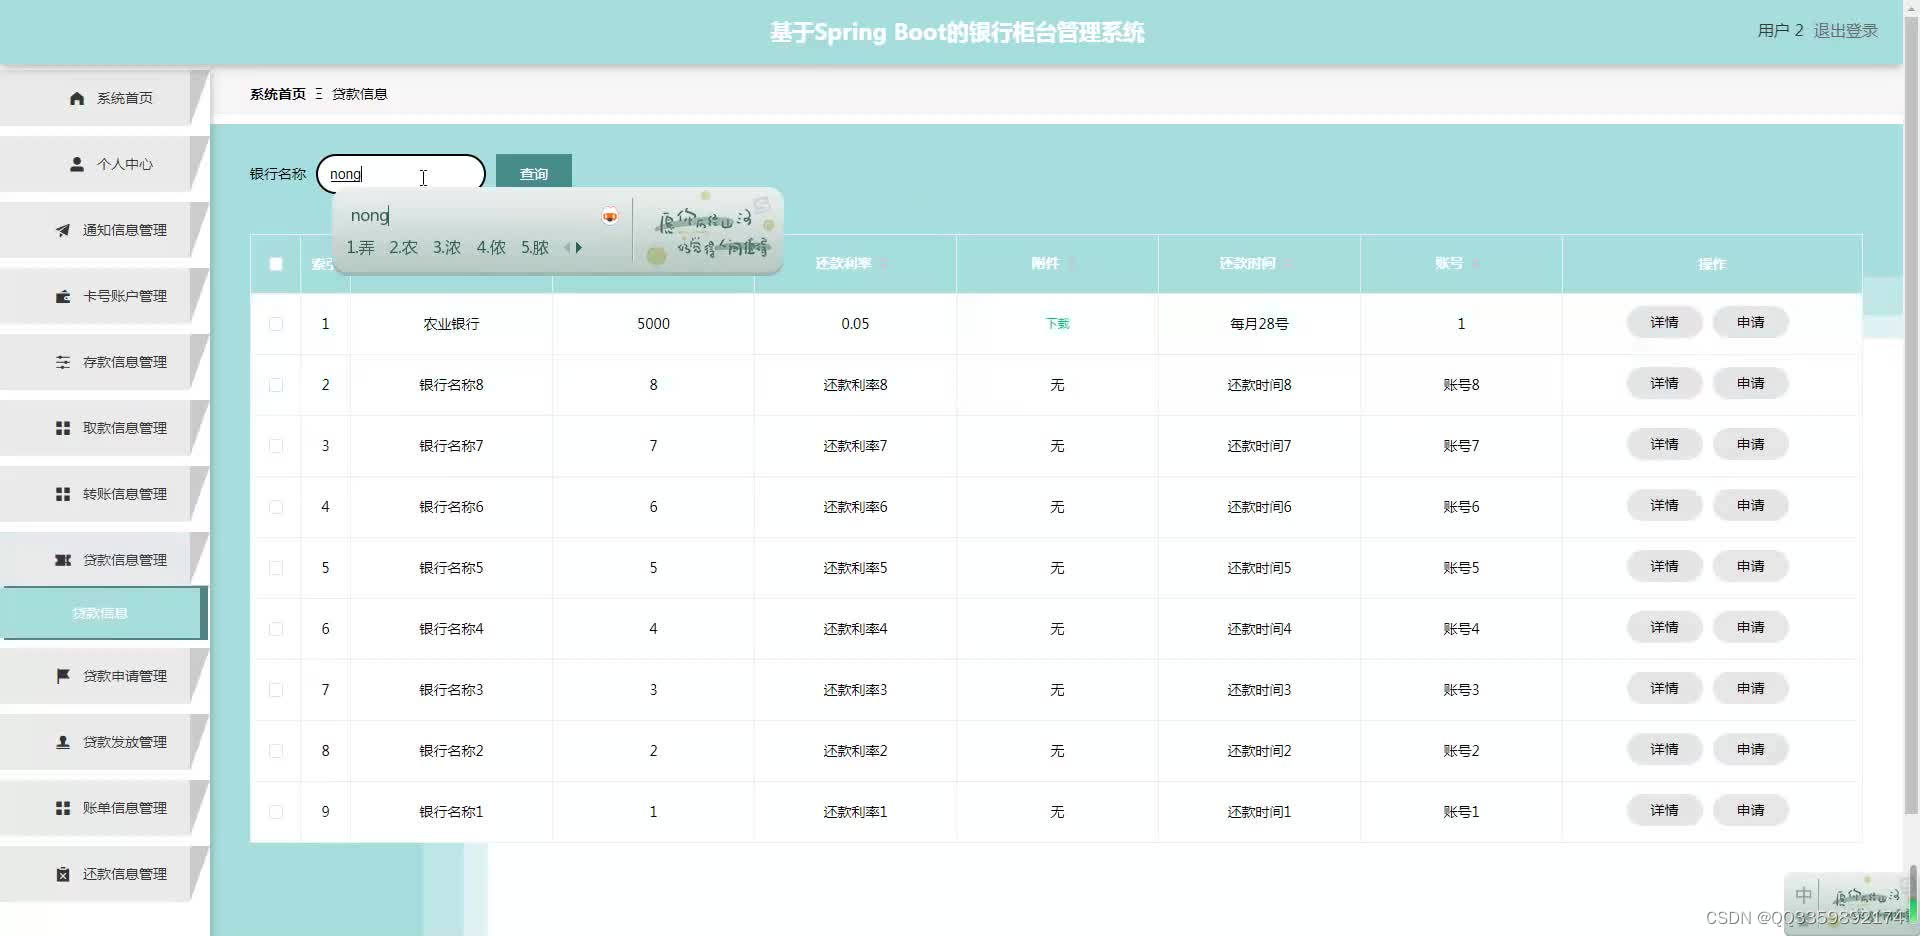Click the 还款时间8 cell
This screenshot has width=1920, height=936.
coord(1259,385)
